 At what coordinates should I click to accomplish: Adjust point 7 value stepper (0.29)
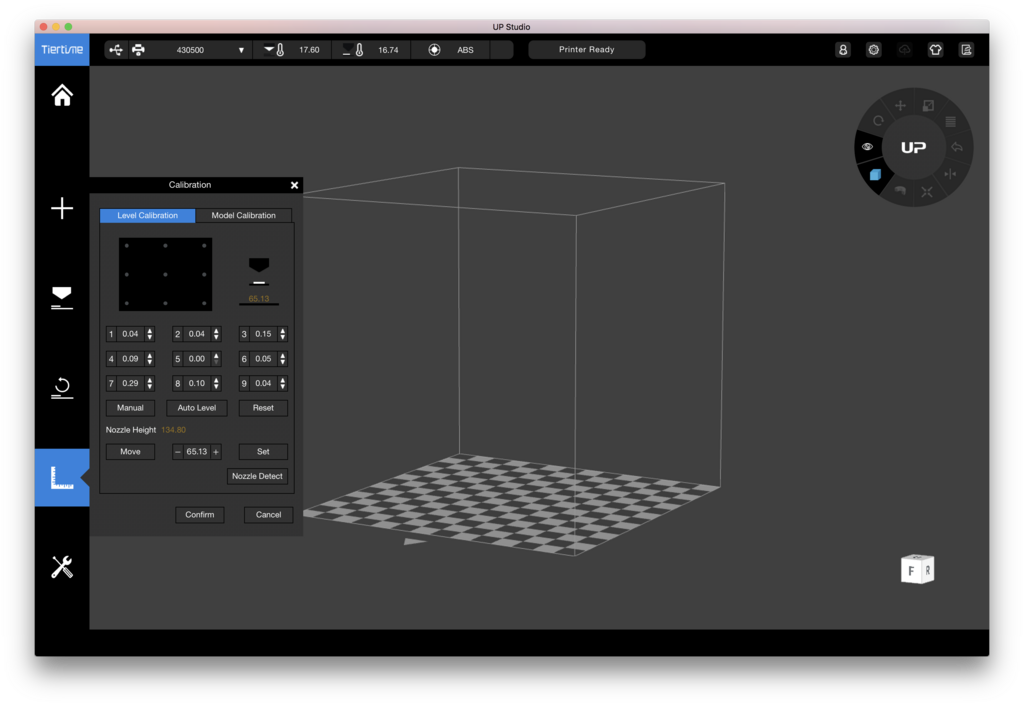pos(150,383)
